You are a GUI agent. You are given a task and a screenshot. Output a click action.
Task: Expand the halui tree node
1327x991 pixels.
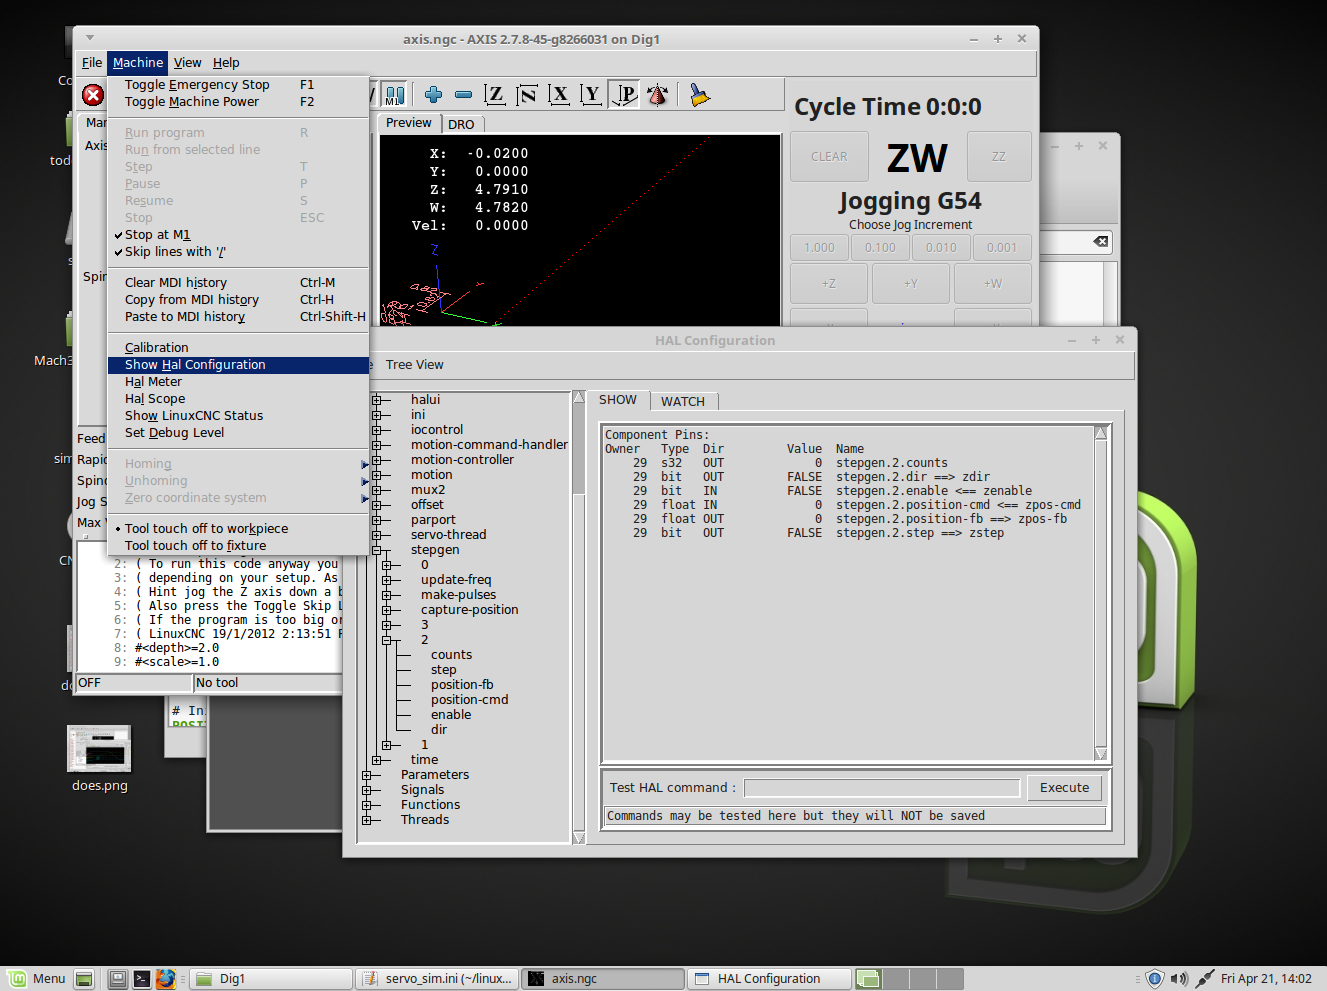pyautogui.click(x=377, y=400)
